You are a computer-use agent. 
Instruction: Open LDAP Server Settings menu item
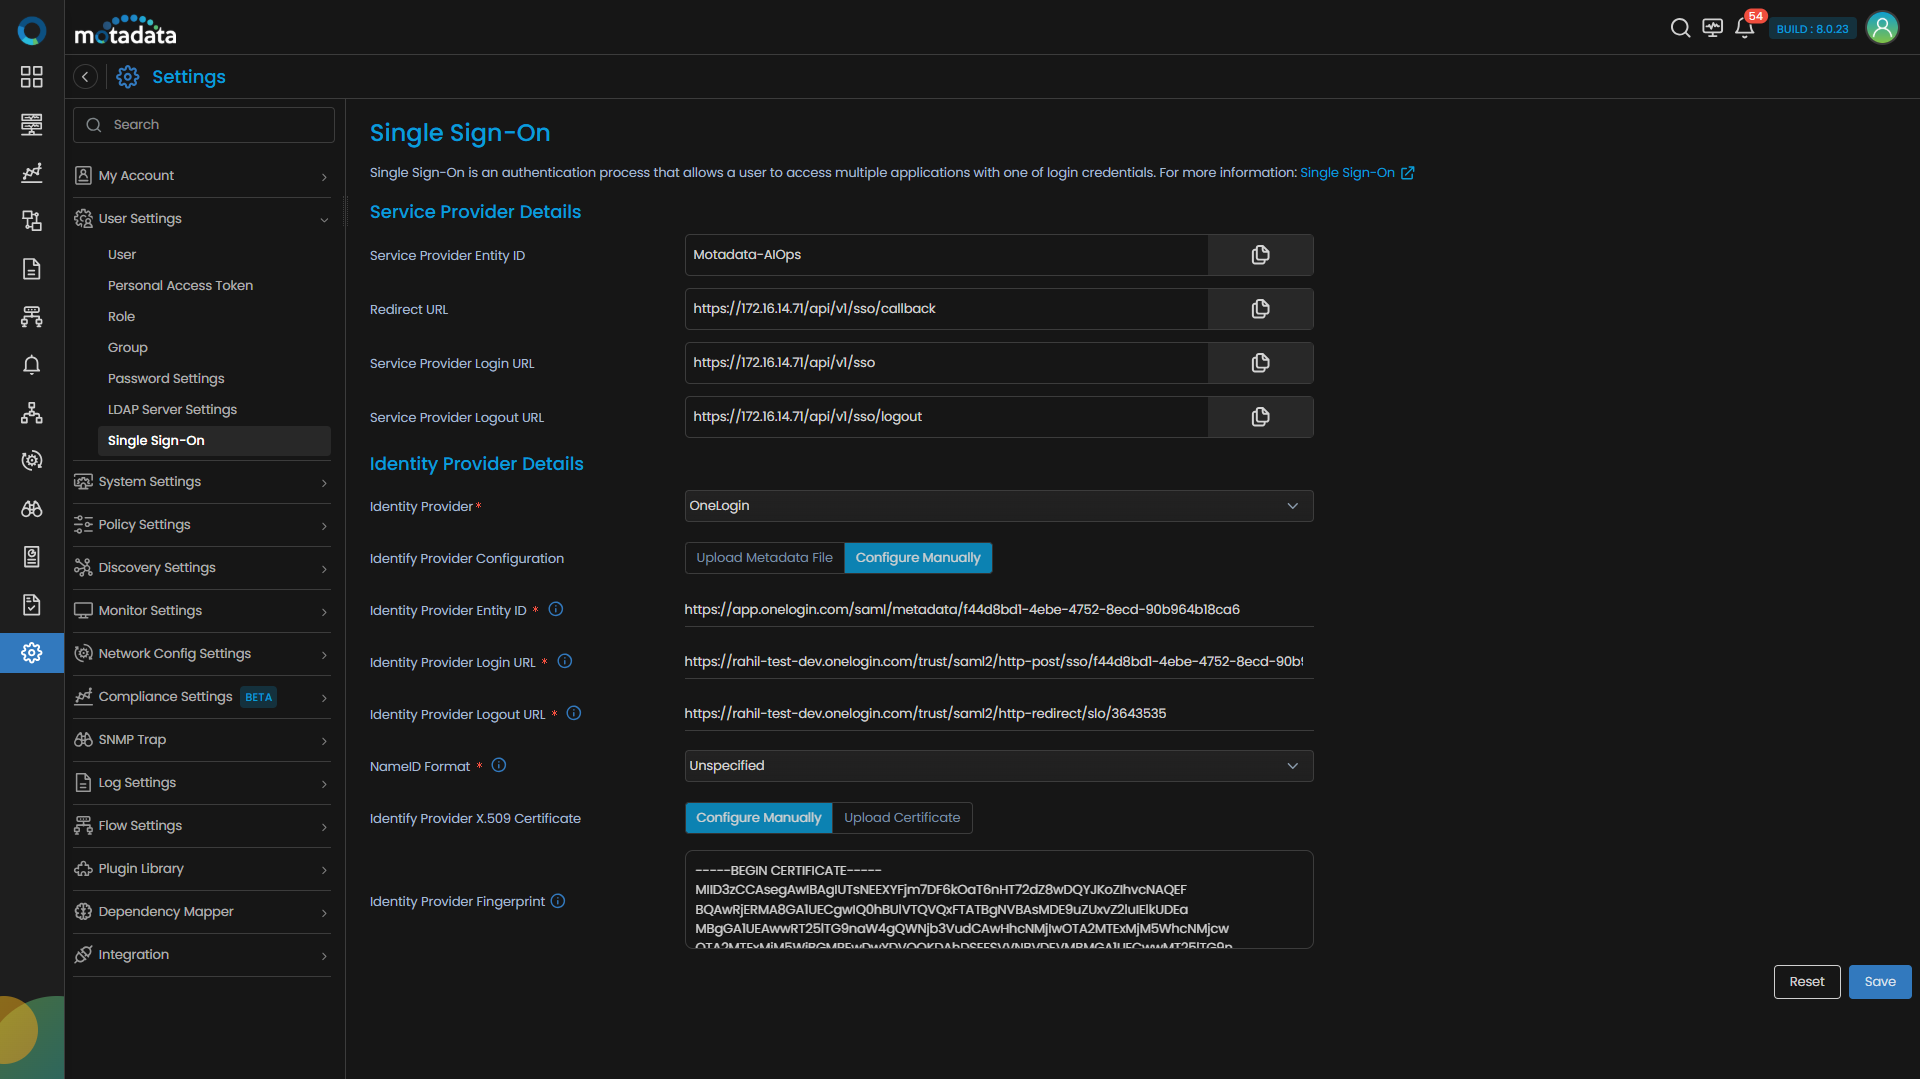[172, 410]
